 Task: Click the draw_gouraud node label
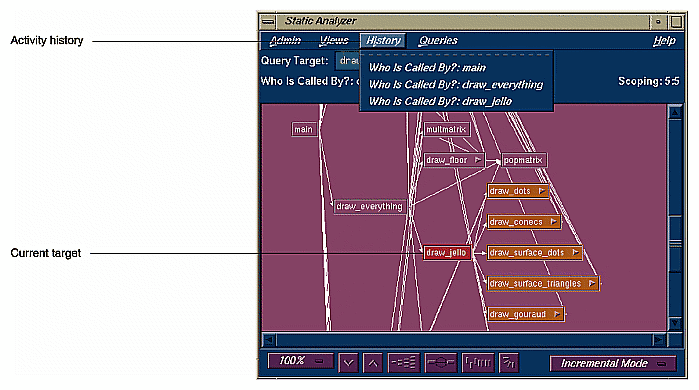click(x=518, y=314)
